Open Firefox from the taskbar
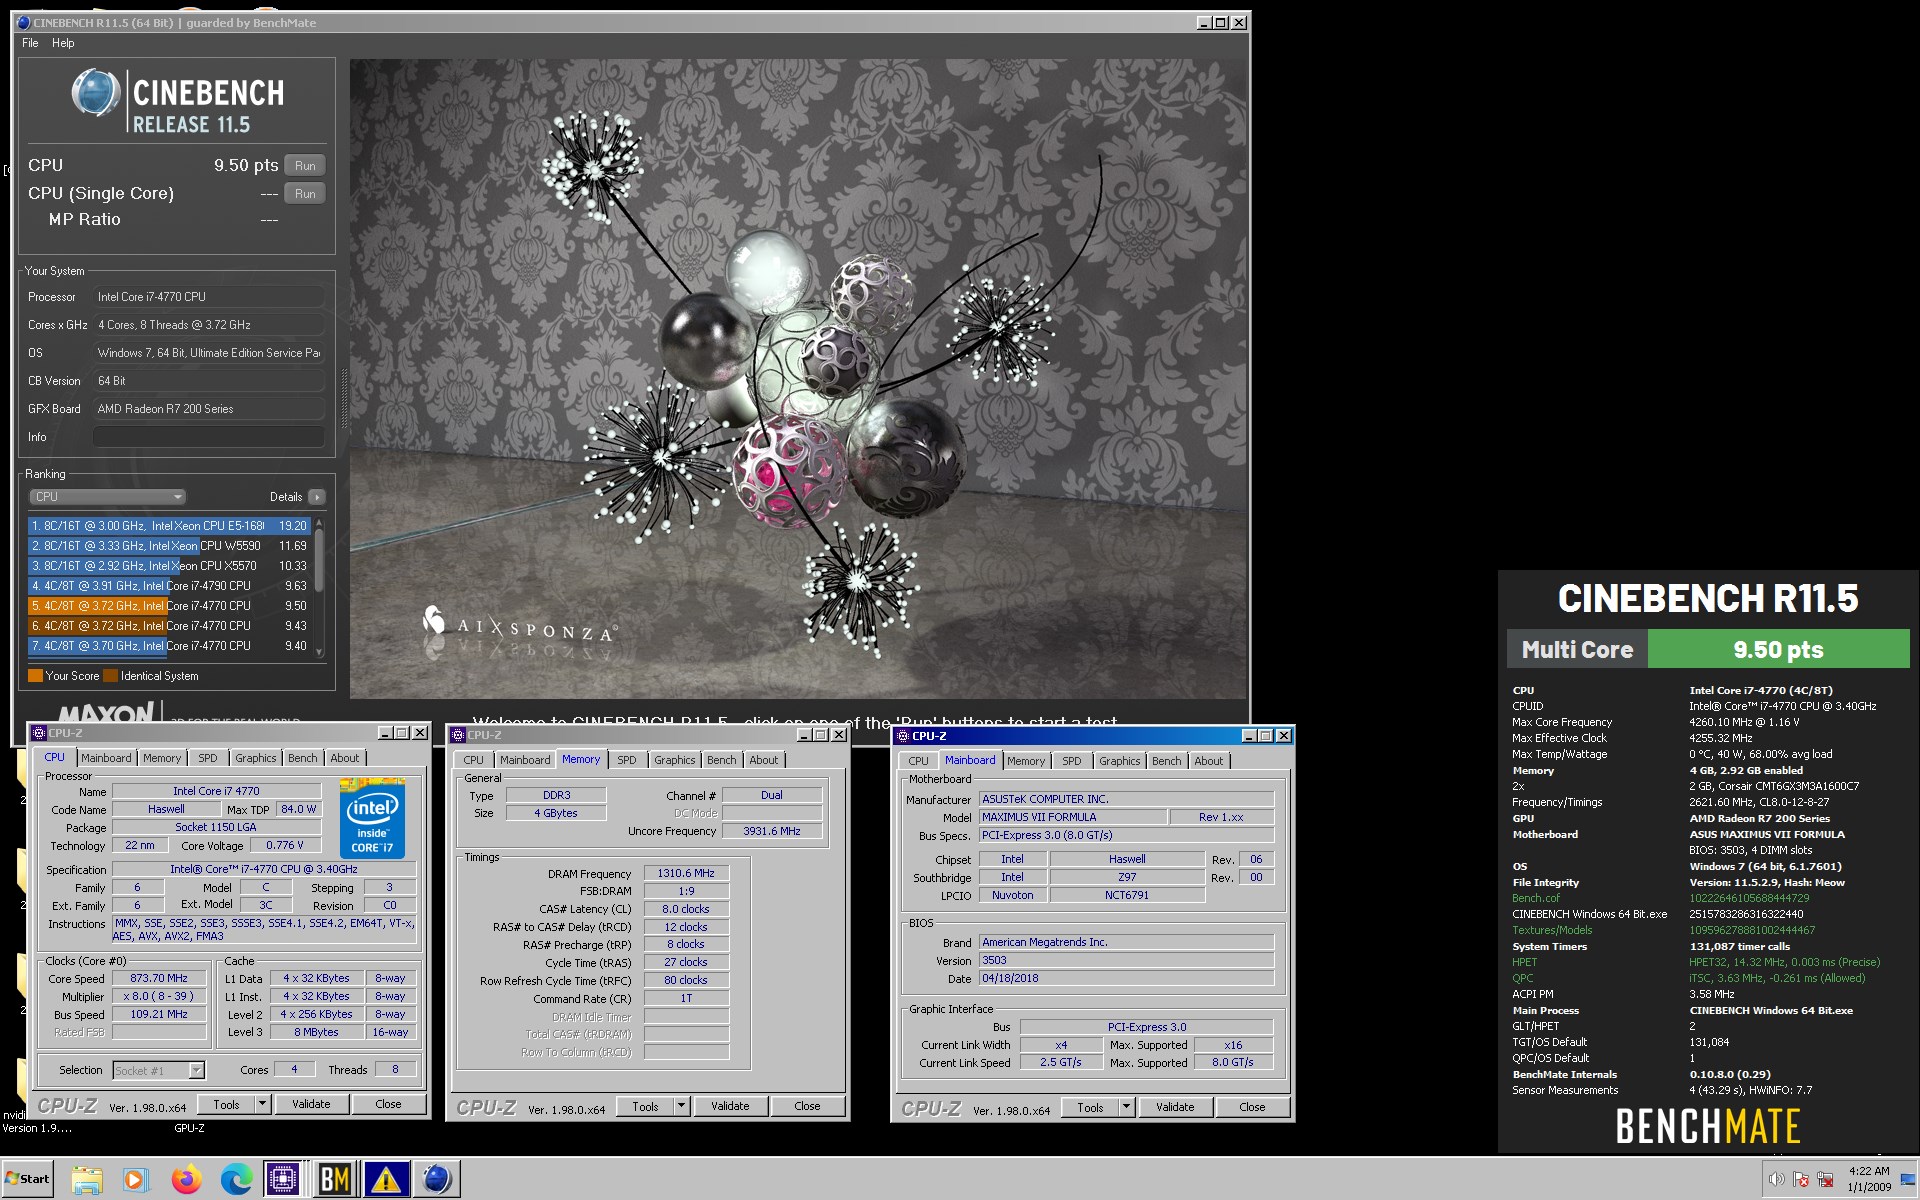This screenshot has height=1200, width=1920. 186,1180
